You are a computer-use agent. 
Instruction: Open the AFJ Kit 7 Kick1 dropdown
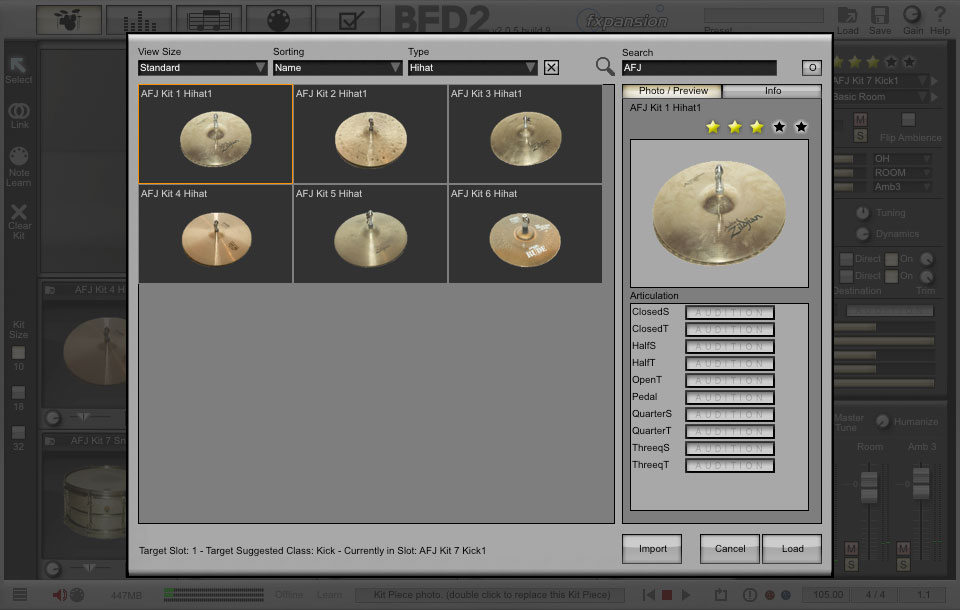tap(880, 80)
